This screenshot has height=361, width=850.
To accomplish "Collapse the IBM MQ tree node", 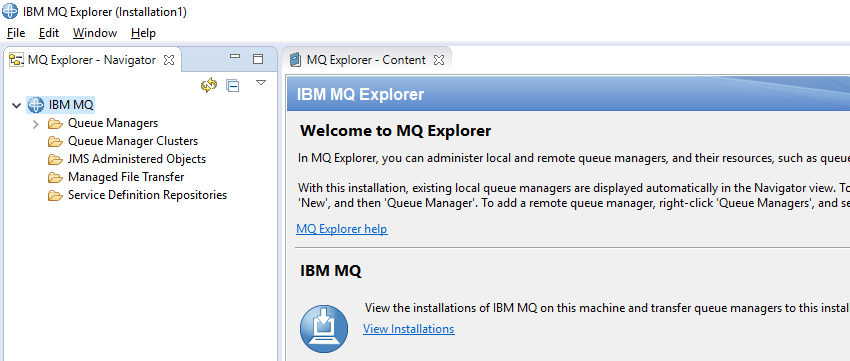I will (x=16, y=105).
